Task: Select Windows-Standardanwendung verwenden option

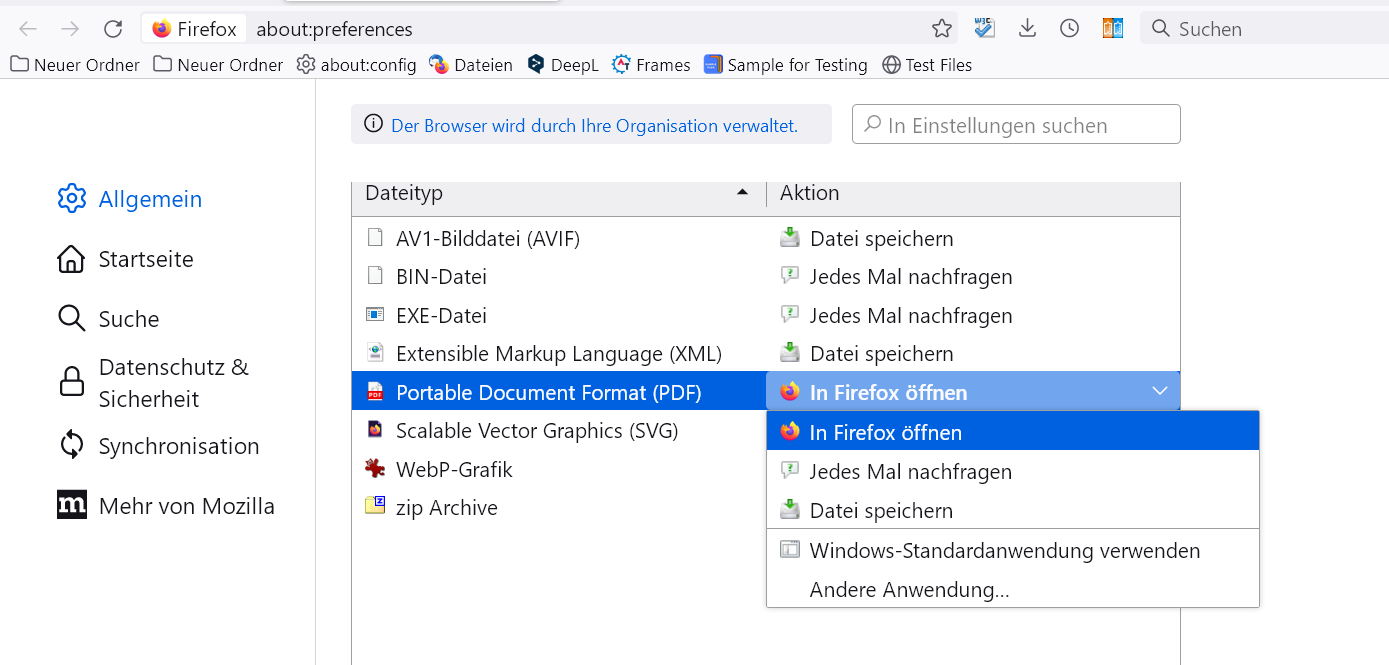Action: [1004, 550]
